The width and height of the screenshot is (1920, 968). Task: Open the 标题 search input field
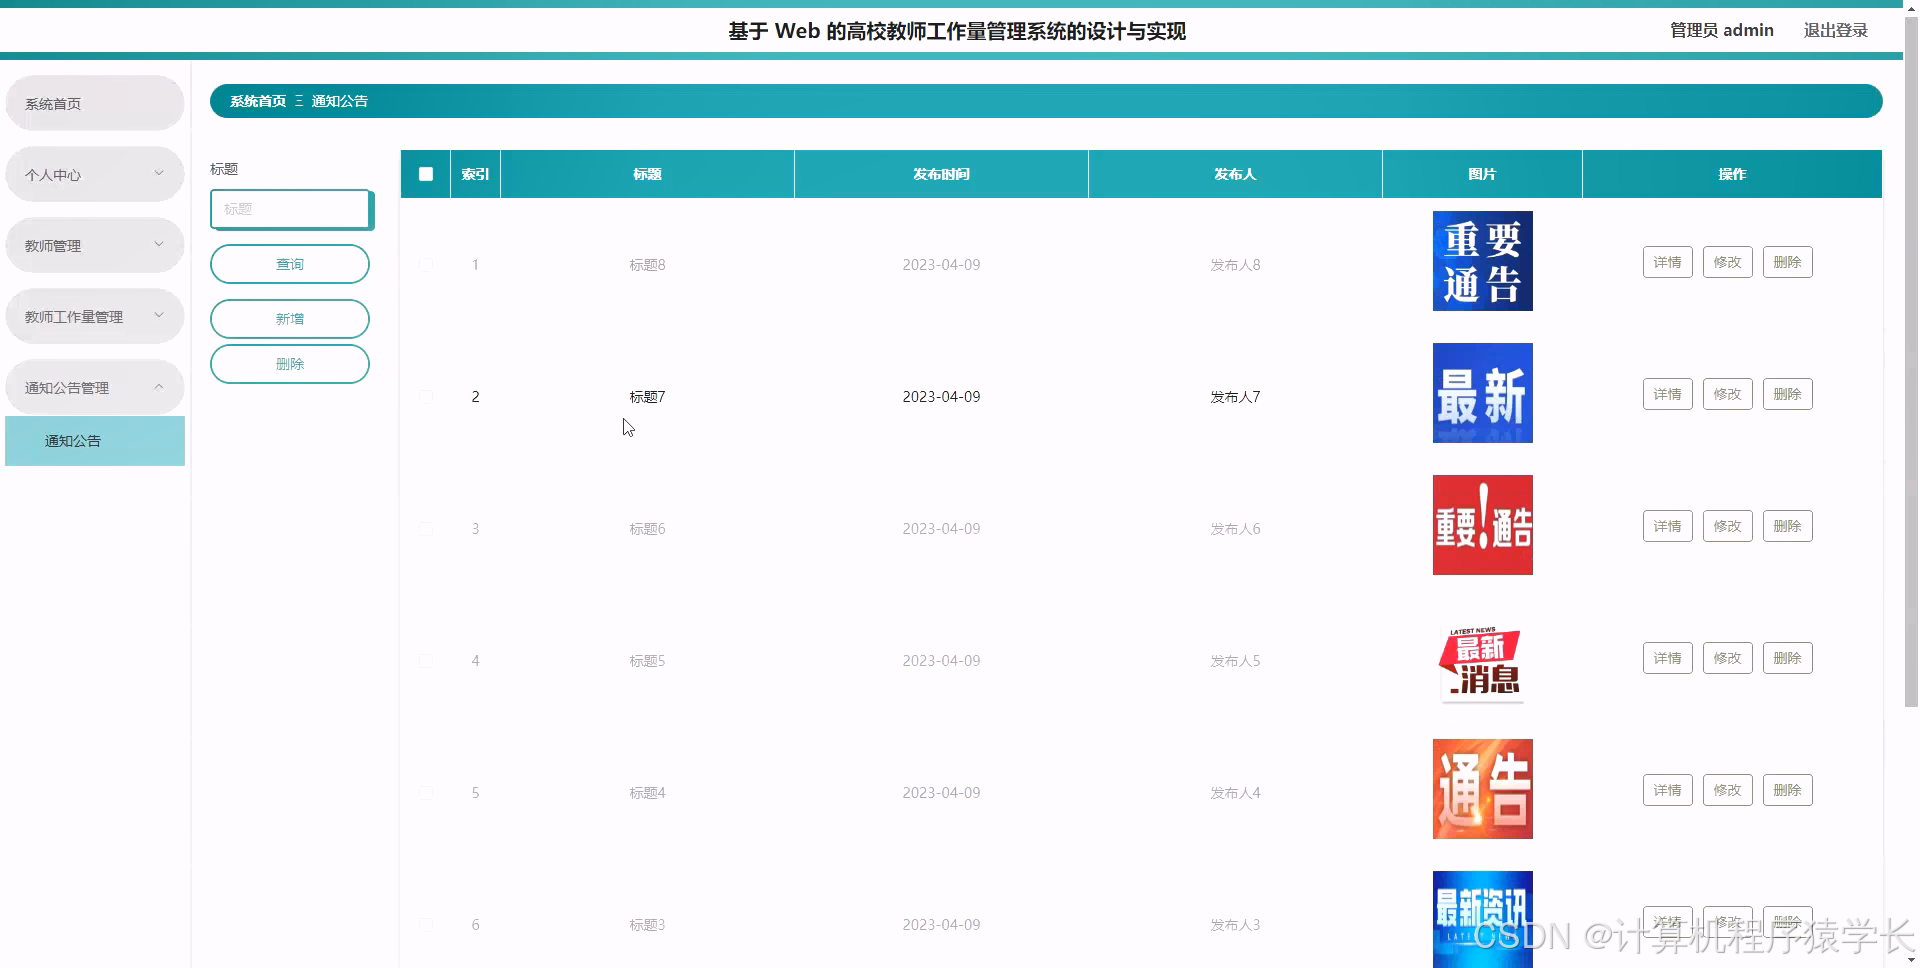tap(290, 209)
